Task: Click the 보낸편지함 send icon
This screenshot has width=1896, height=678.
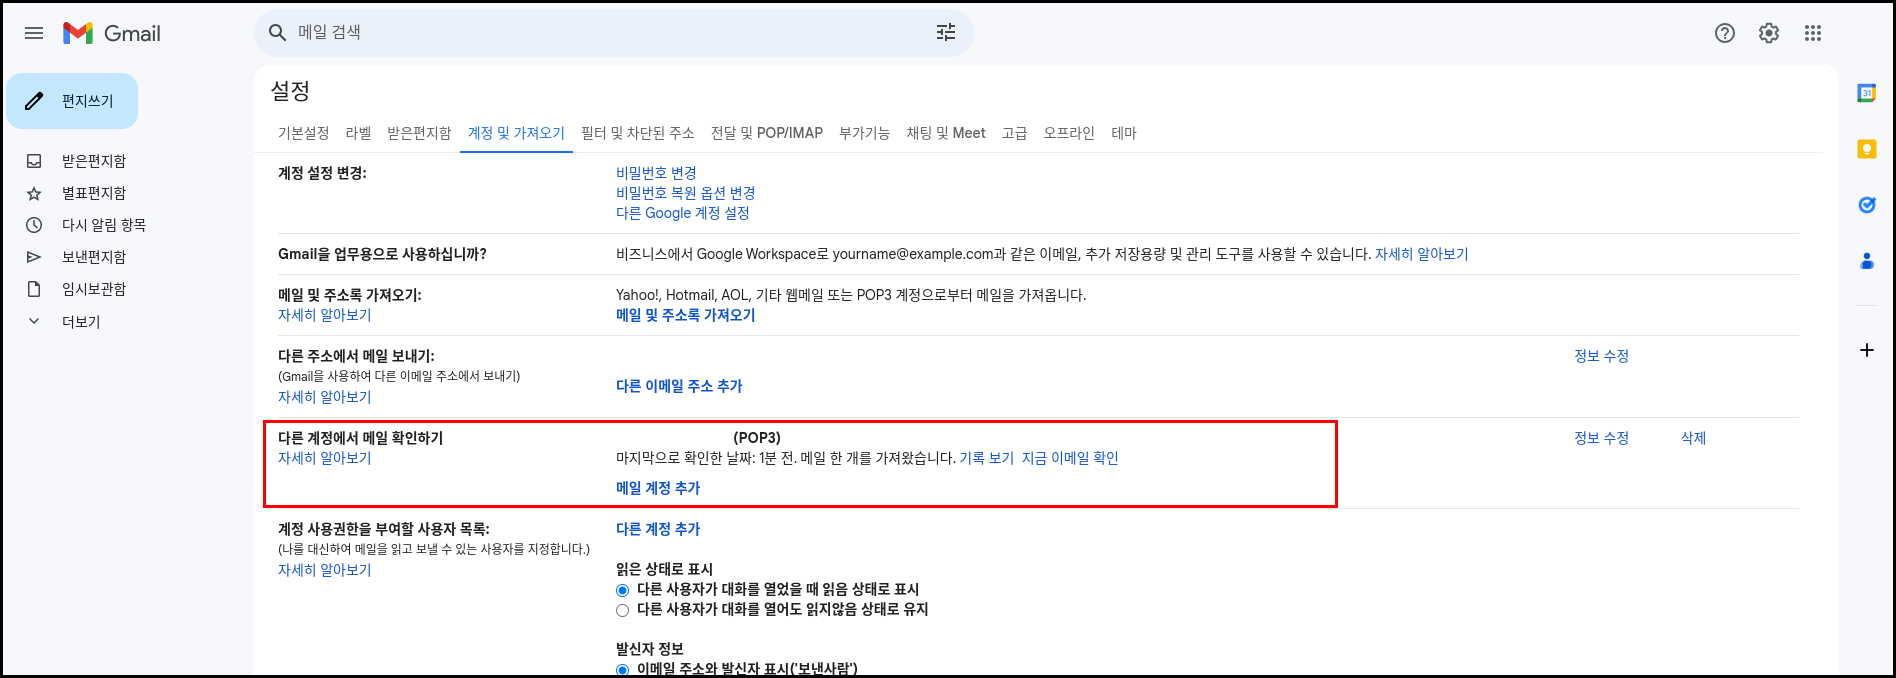Action: 34,257
